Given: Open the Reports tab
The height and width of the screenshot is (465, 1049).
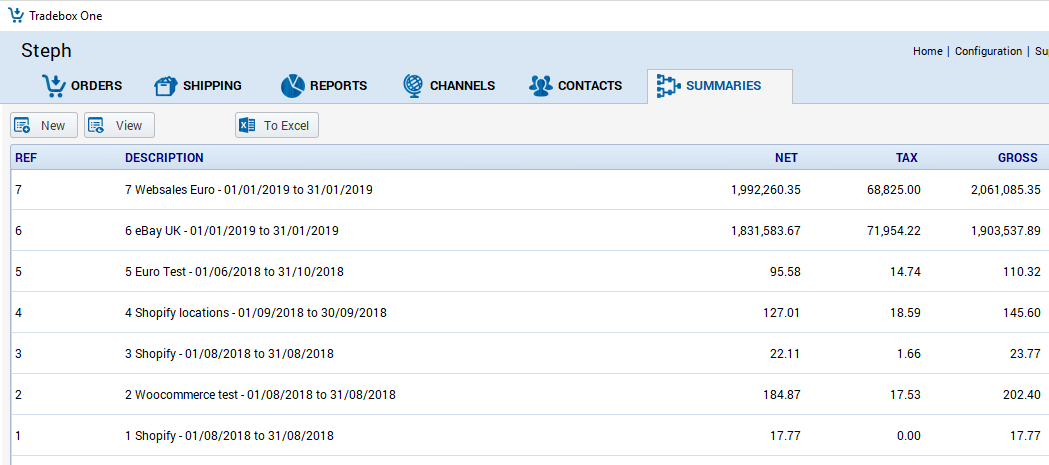Looking at the screenshot, I should click(338, 86).
